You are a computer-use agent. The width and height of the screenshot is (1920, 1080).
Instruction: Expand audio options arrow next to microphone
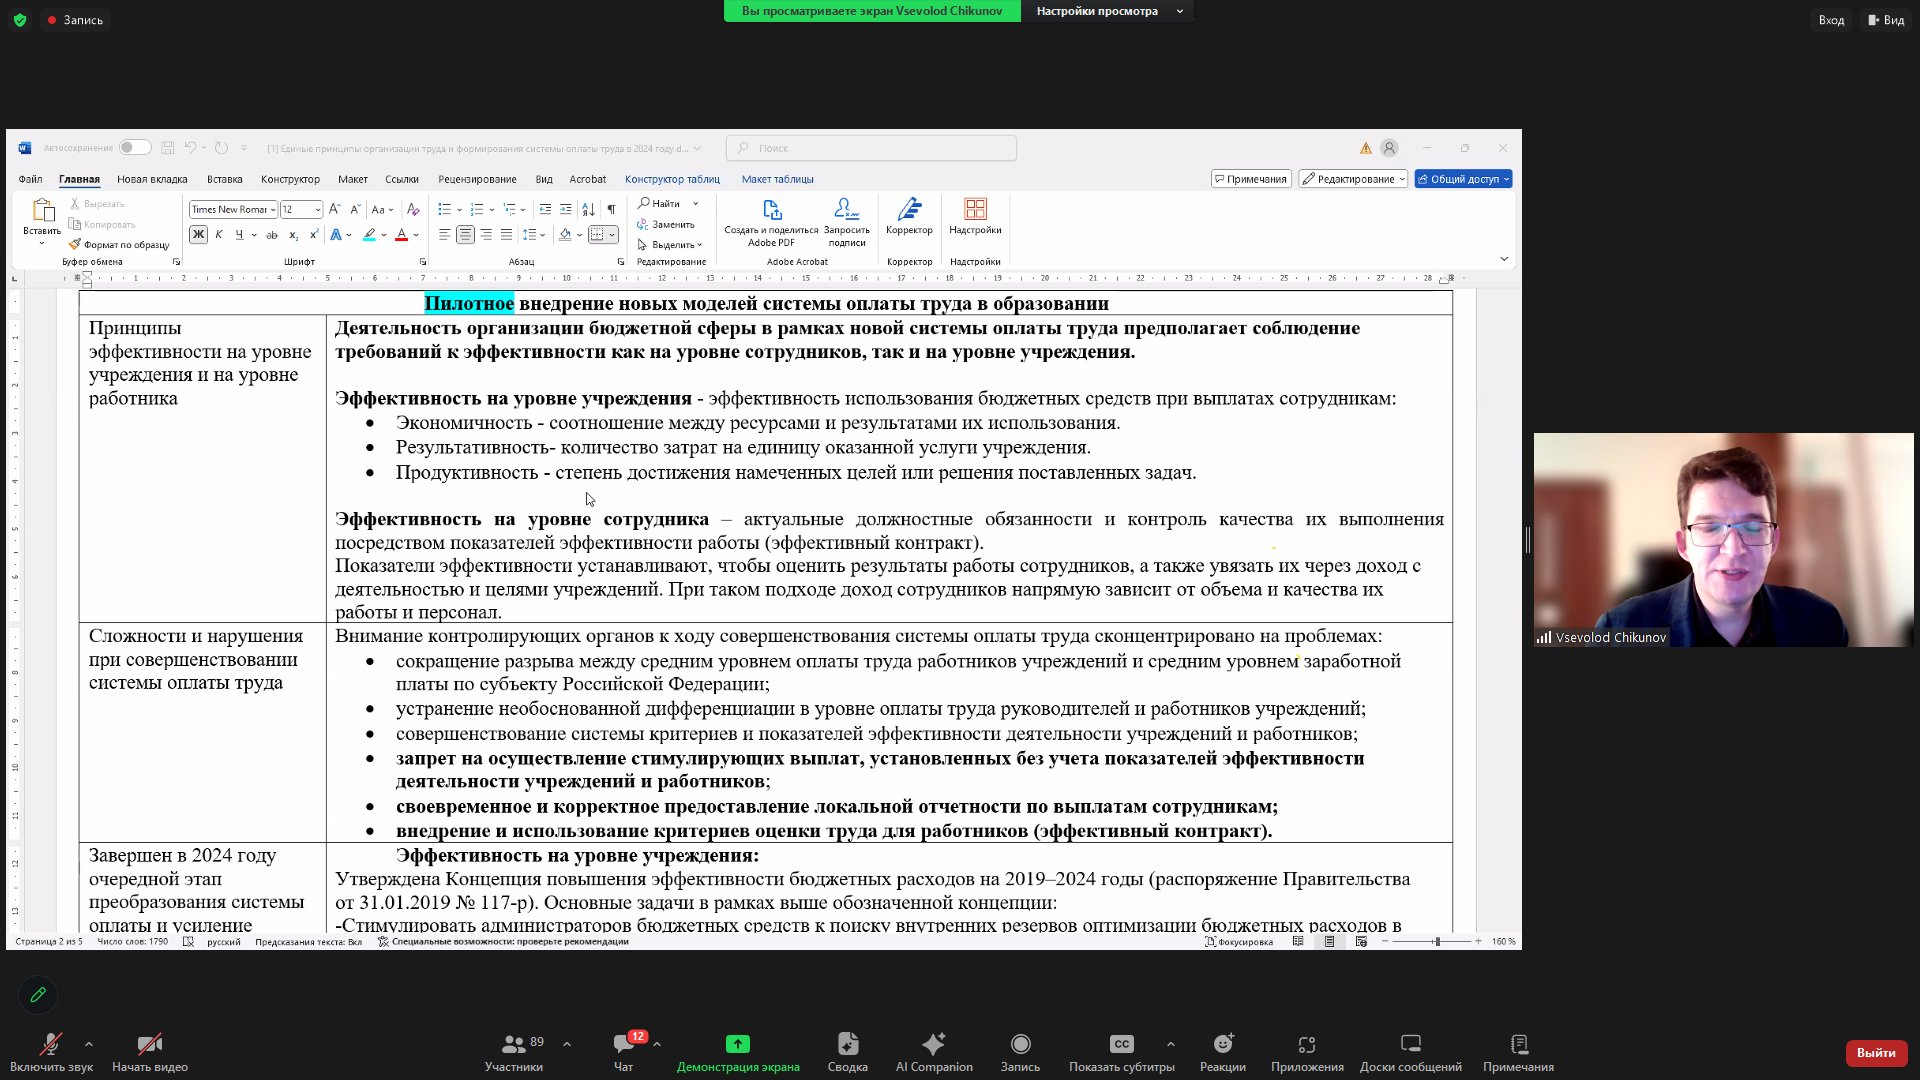point(89,1044)
